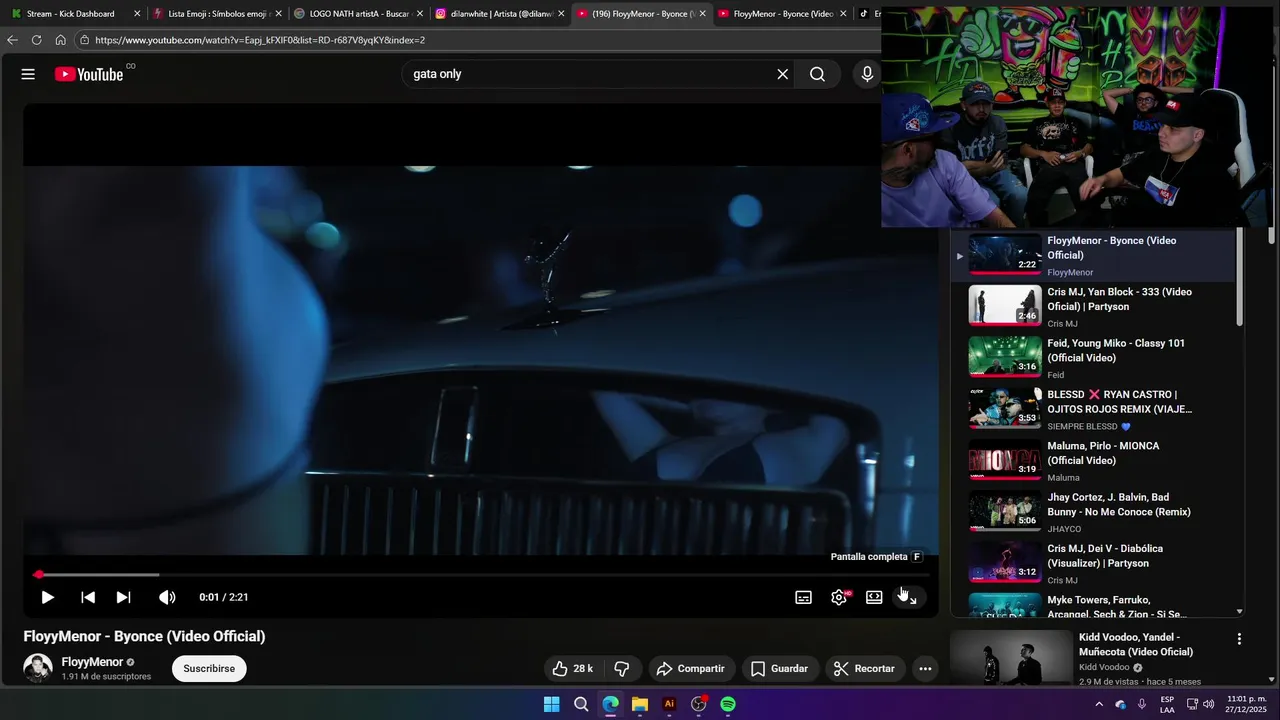Image resolution: width=1280 pixels, height=720 pixels.
Task: Play the Byonce video
Action: pyautogui.click(x=47, y=597)
